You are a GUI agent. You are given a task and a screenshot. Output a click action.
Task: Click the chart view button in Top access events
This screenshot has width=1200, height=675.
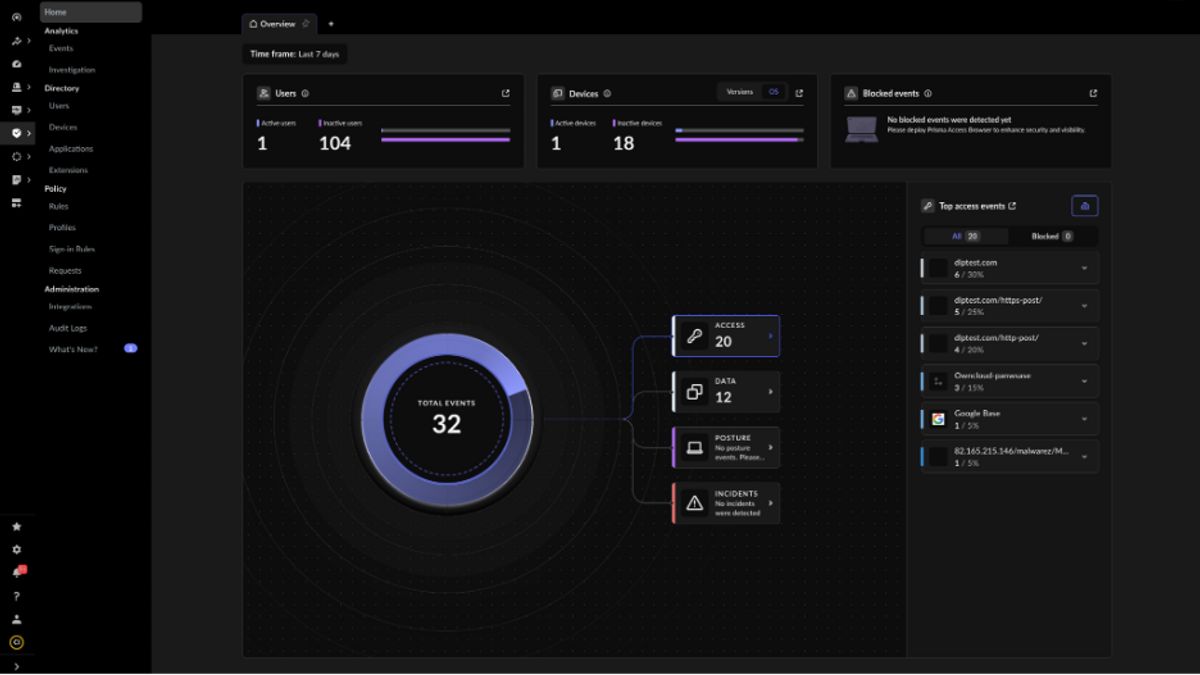1085,206
